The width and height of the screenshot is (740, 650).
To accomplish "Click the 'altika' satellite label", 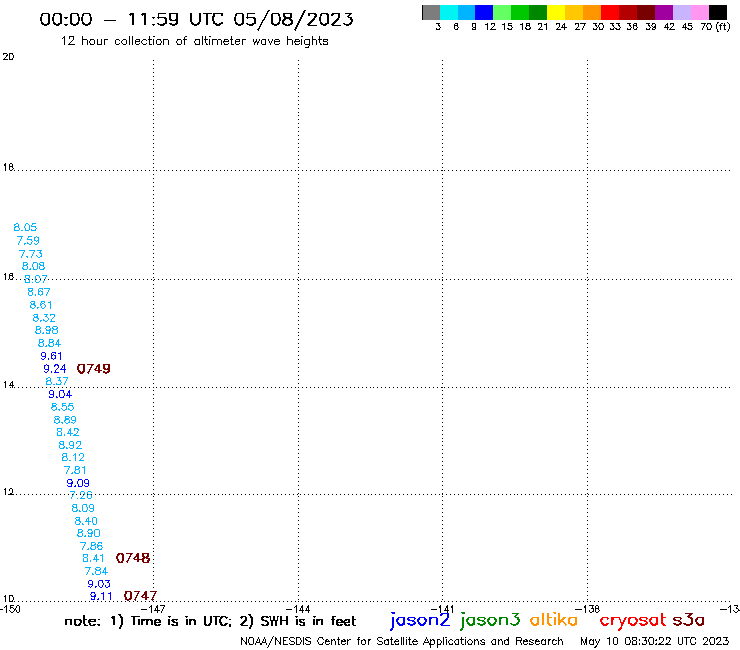I will tap(554, 620).
